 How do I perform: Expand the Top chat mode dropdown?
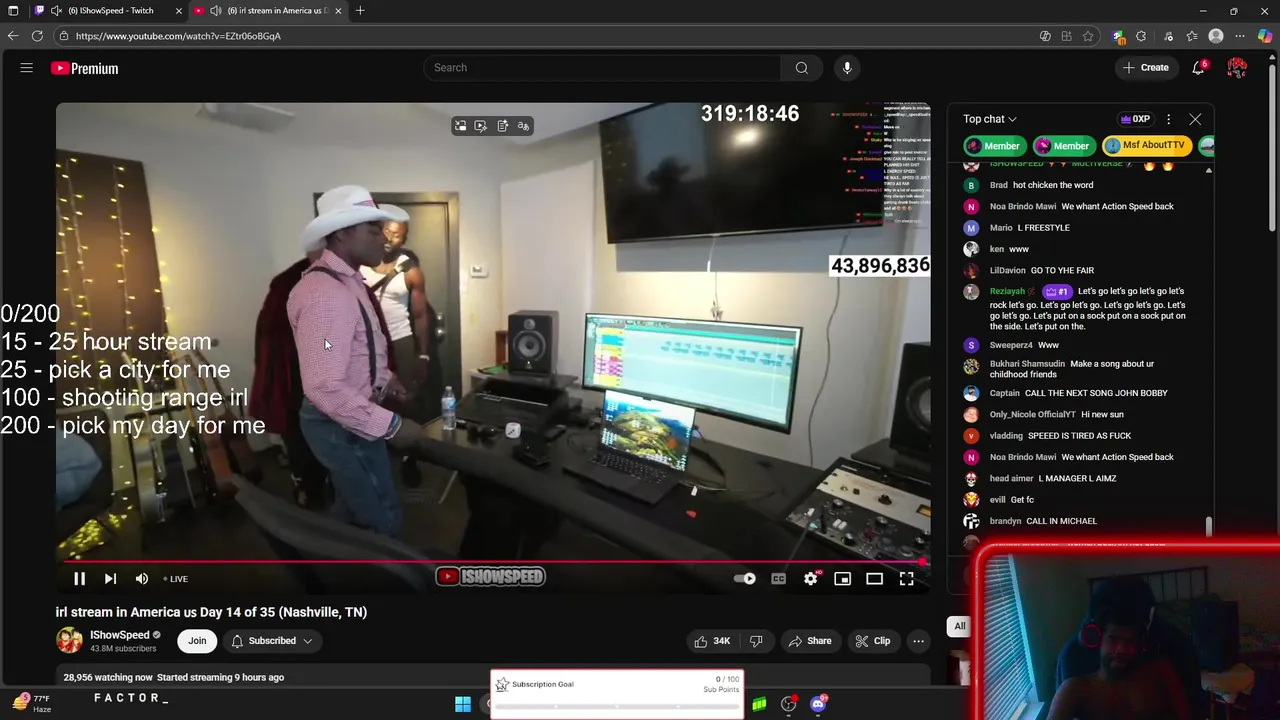(x=990, y=119)
